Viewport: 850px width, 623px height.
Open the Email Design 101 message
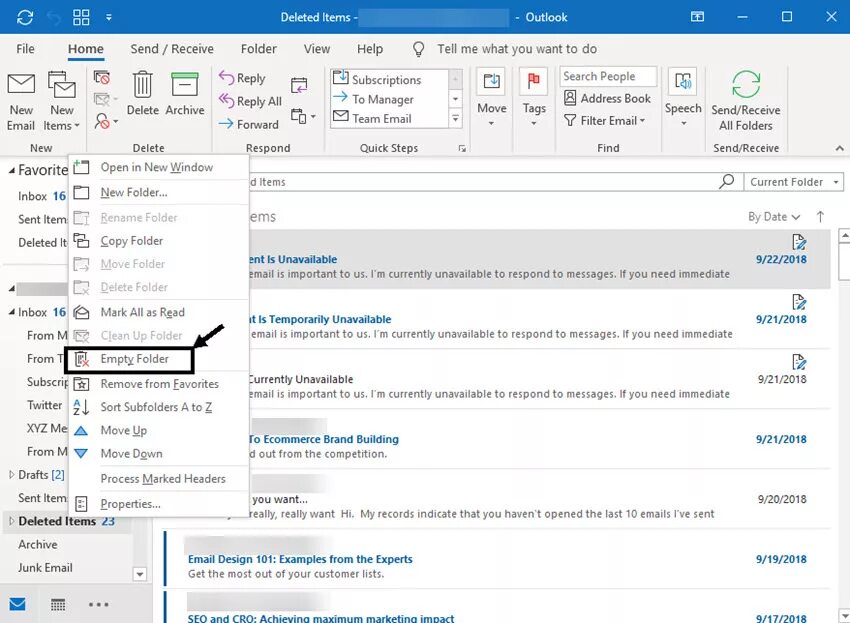coord(497,559)
